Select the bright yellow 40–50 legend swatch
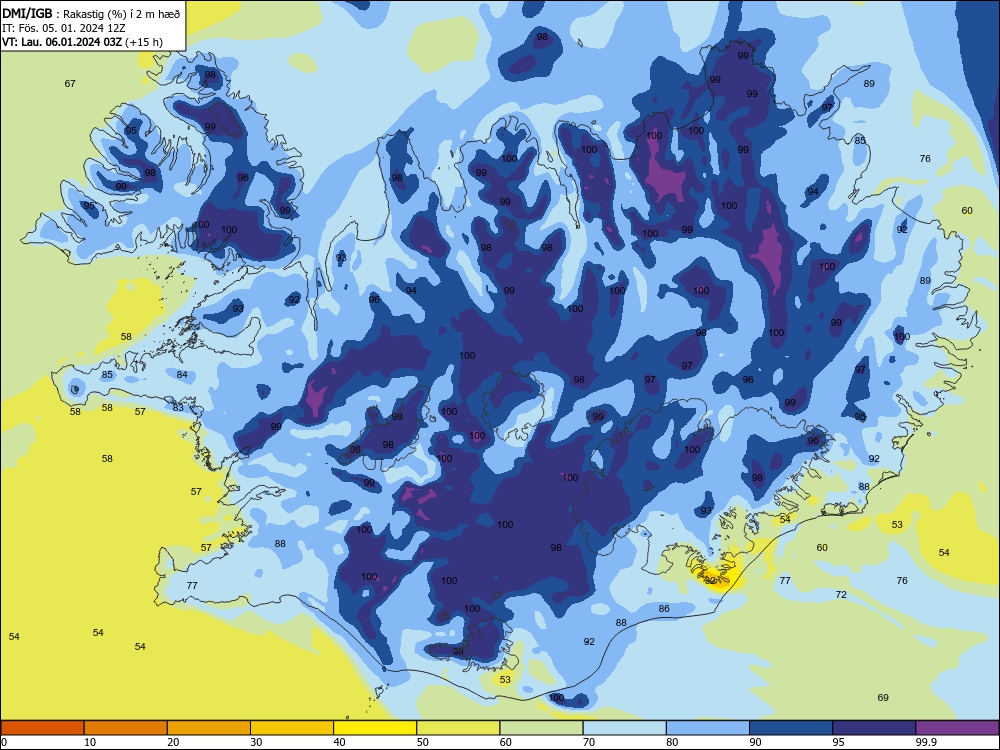 coord(375,728)
